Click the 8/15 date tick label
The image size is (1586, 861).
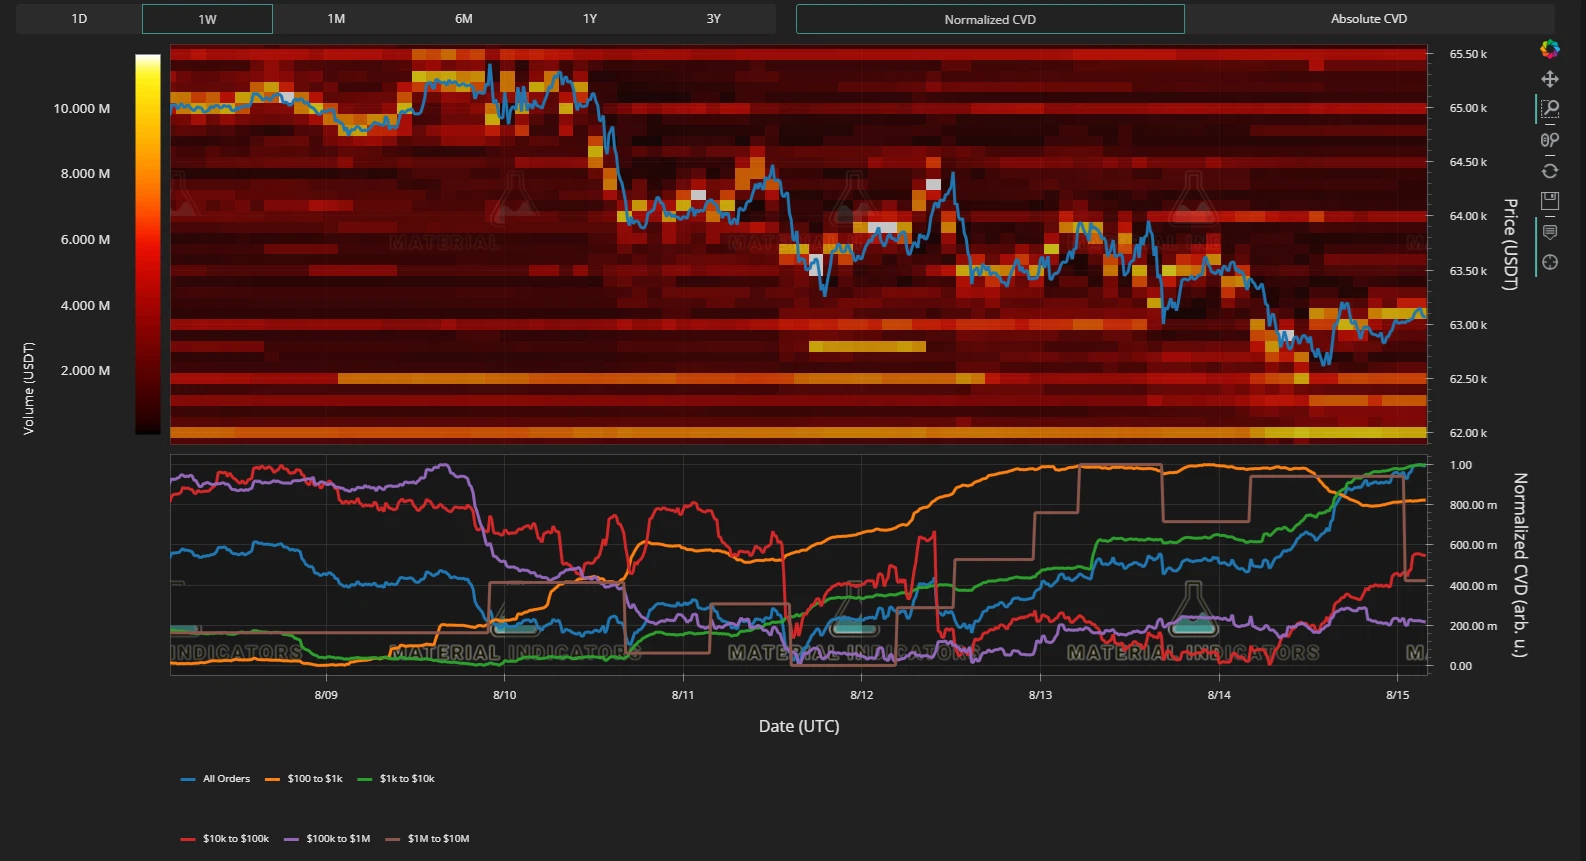tap(1398, 695)
